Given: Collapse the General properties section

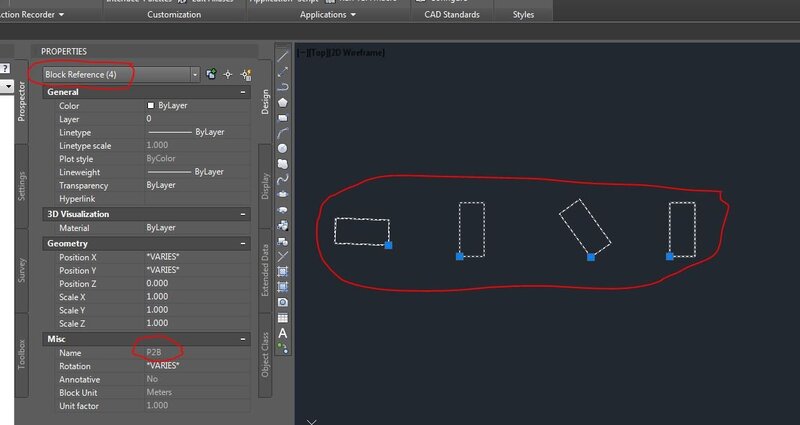Looking at the screenshot, I should click(242, 92).
